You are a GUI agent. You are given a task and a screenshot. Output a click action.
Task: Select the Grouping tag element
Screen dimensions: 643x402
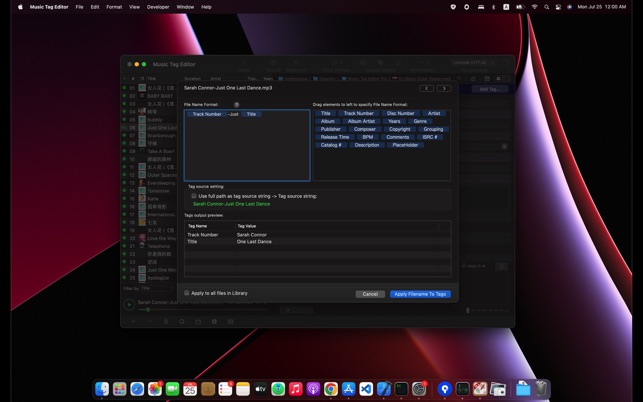433,129
